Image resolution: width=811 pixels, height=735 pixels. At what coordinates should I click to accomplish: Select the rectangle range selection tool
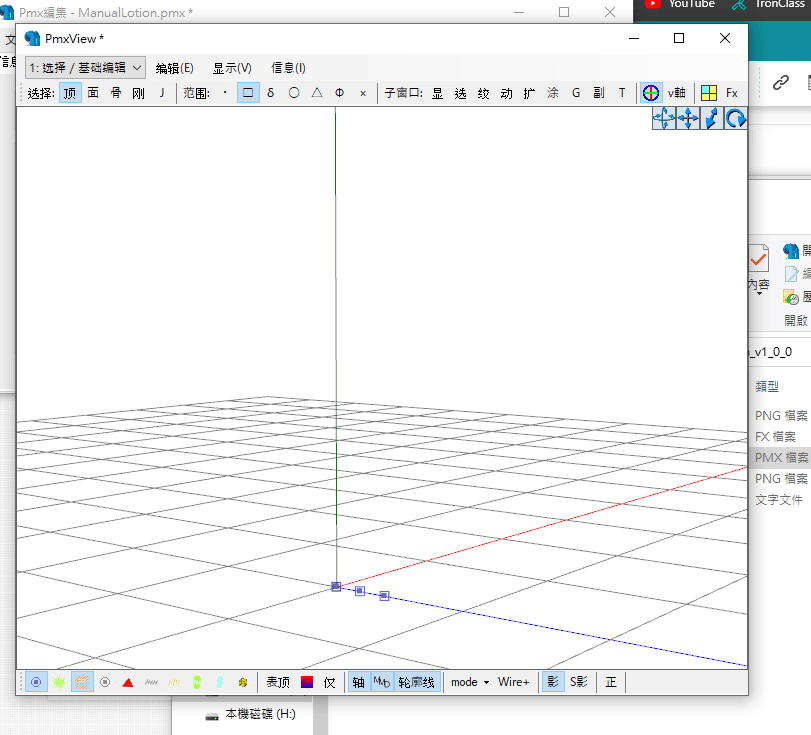(x=248, y=93)
